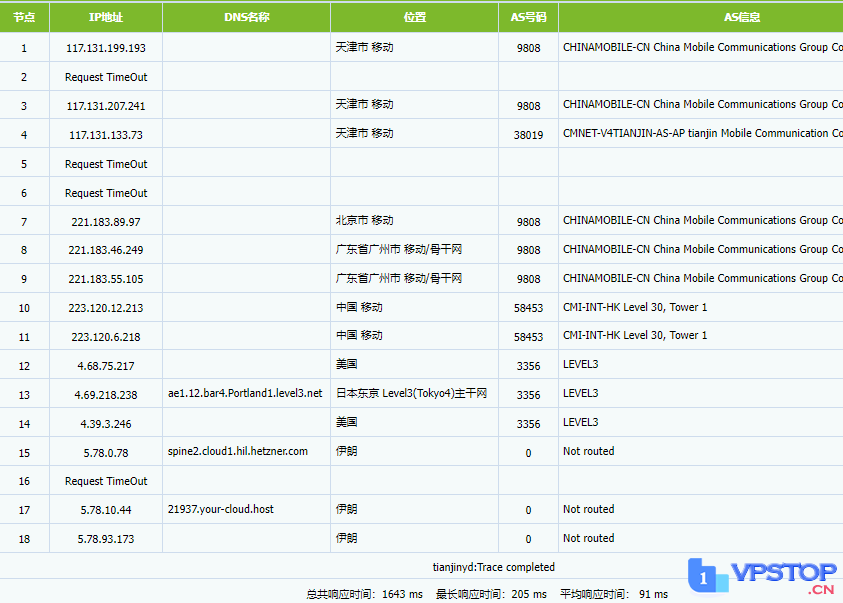Click location 中国 移动 in node 10 row
The height and width of the screenshot is (603, 843).
[x=359, y=307]
